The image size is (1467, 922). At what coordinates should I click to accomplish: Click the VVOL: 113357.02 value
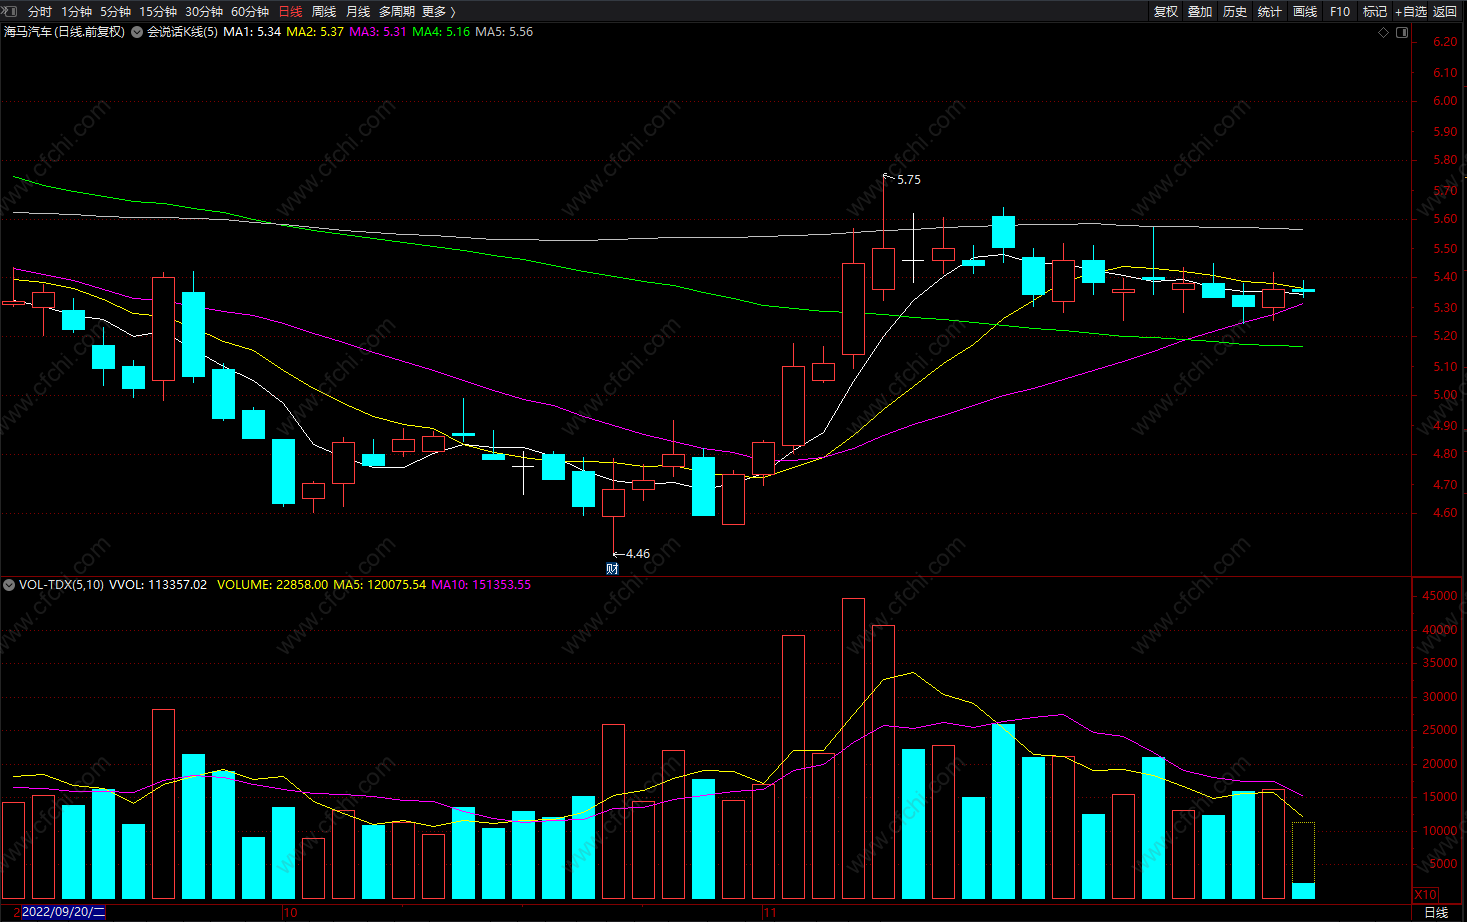click(x=158, y=585)
